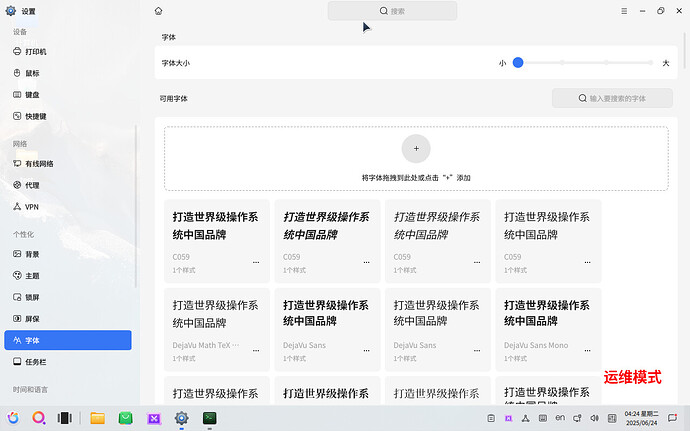Viewport: 690px width, 431px height.
Task: Open 锁屏 lock screen settings
Action: tap(68, 297)
